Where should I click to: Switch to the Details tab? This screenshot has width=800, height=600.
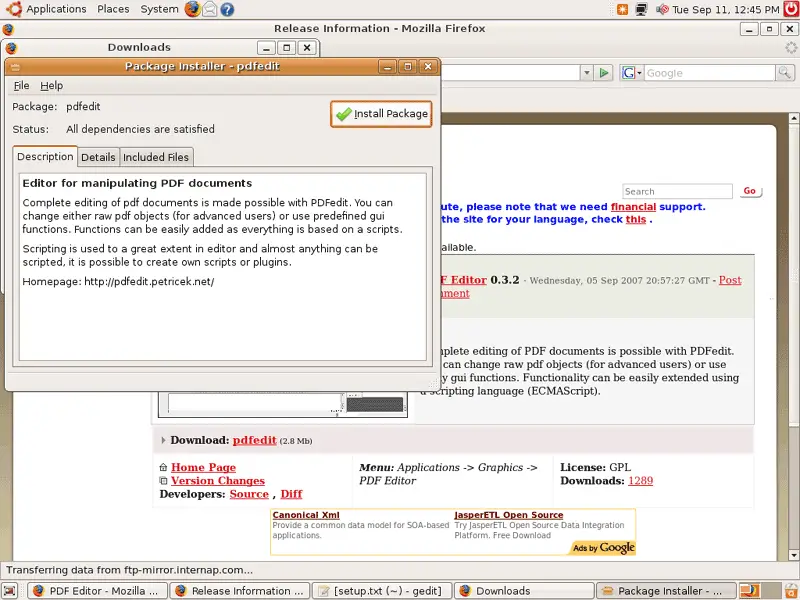pos(98,157)
